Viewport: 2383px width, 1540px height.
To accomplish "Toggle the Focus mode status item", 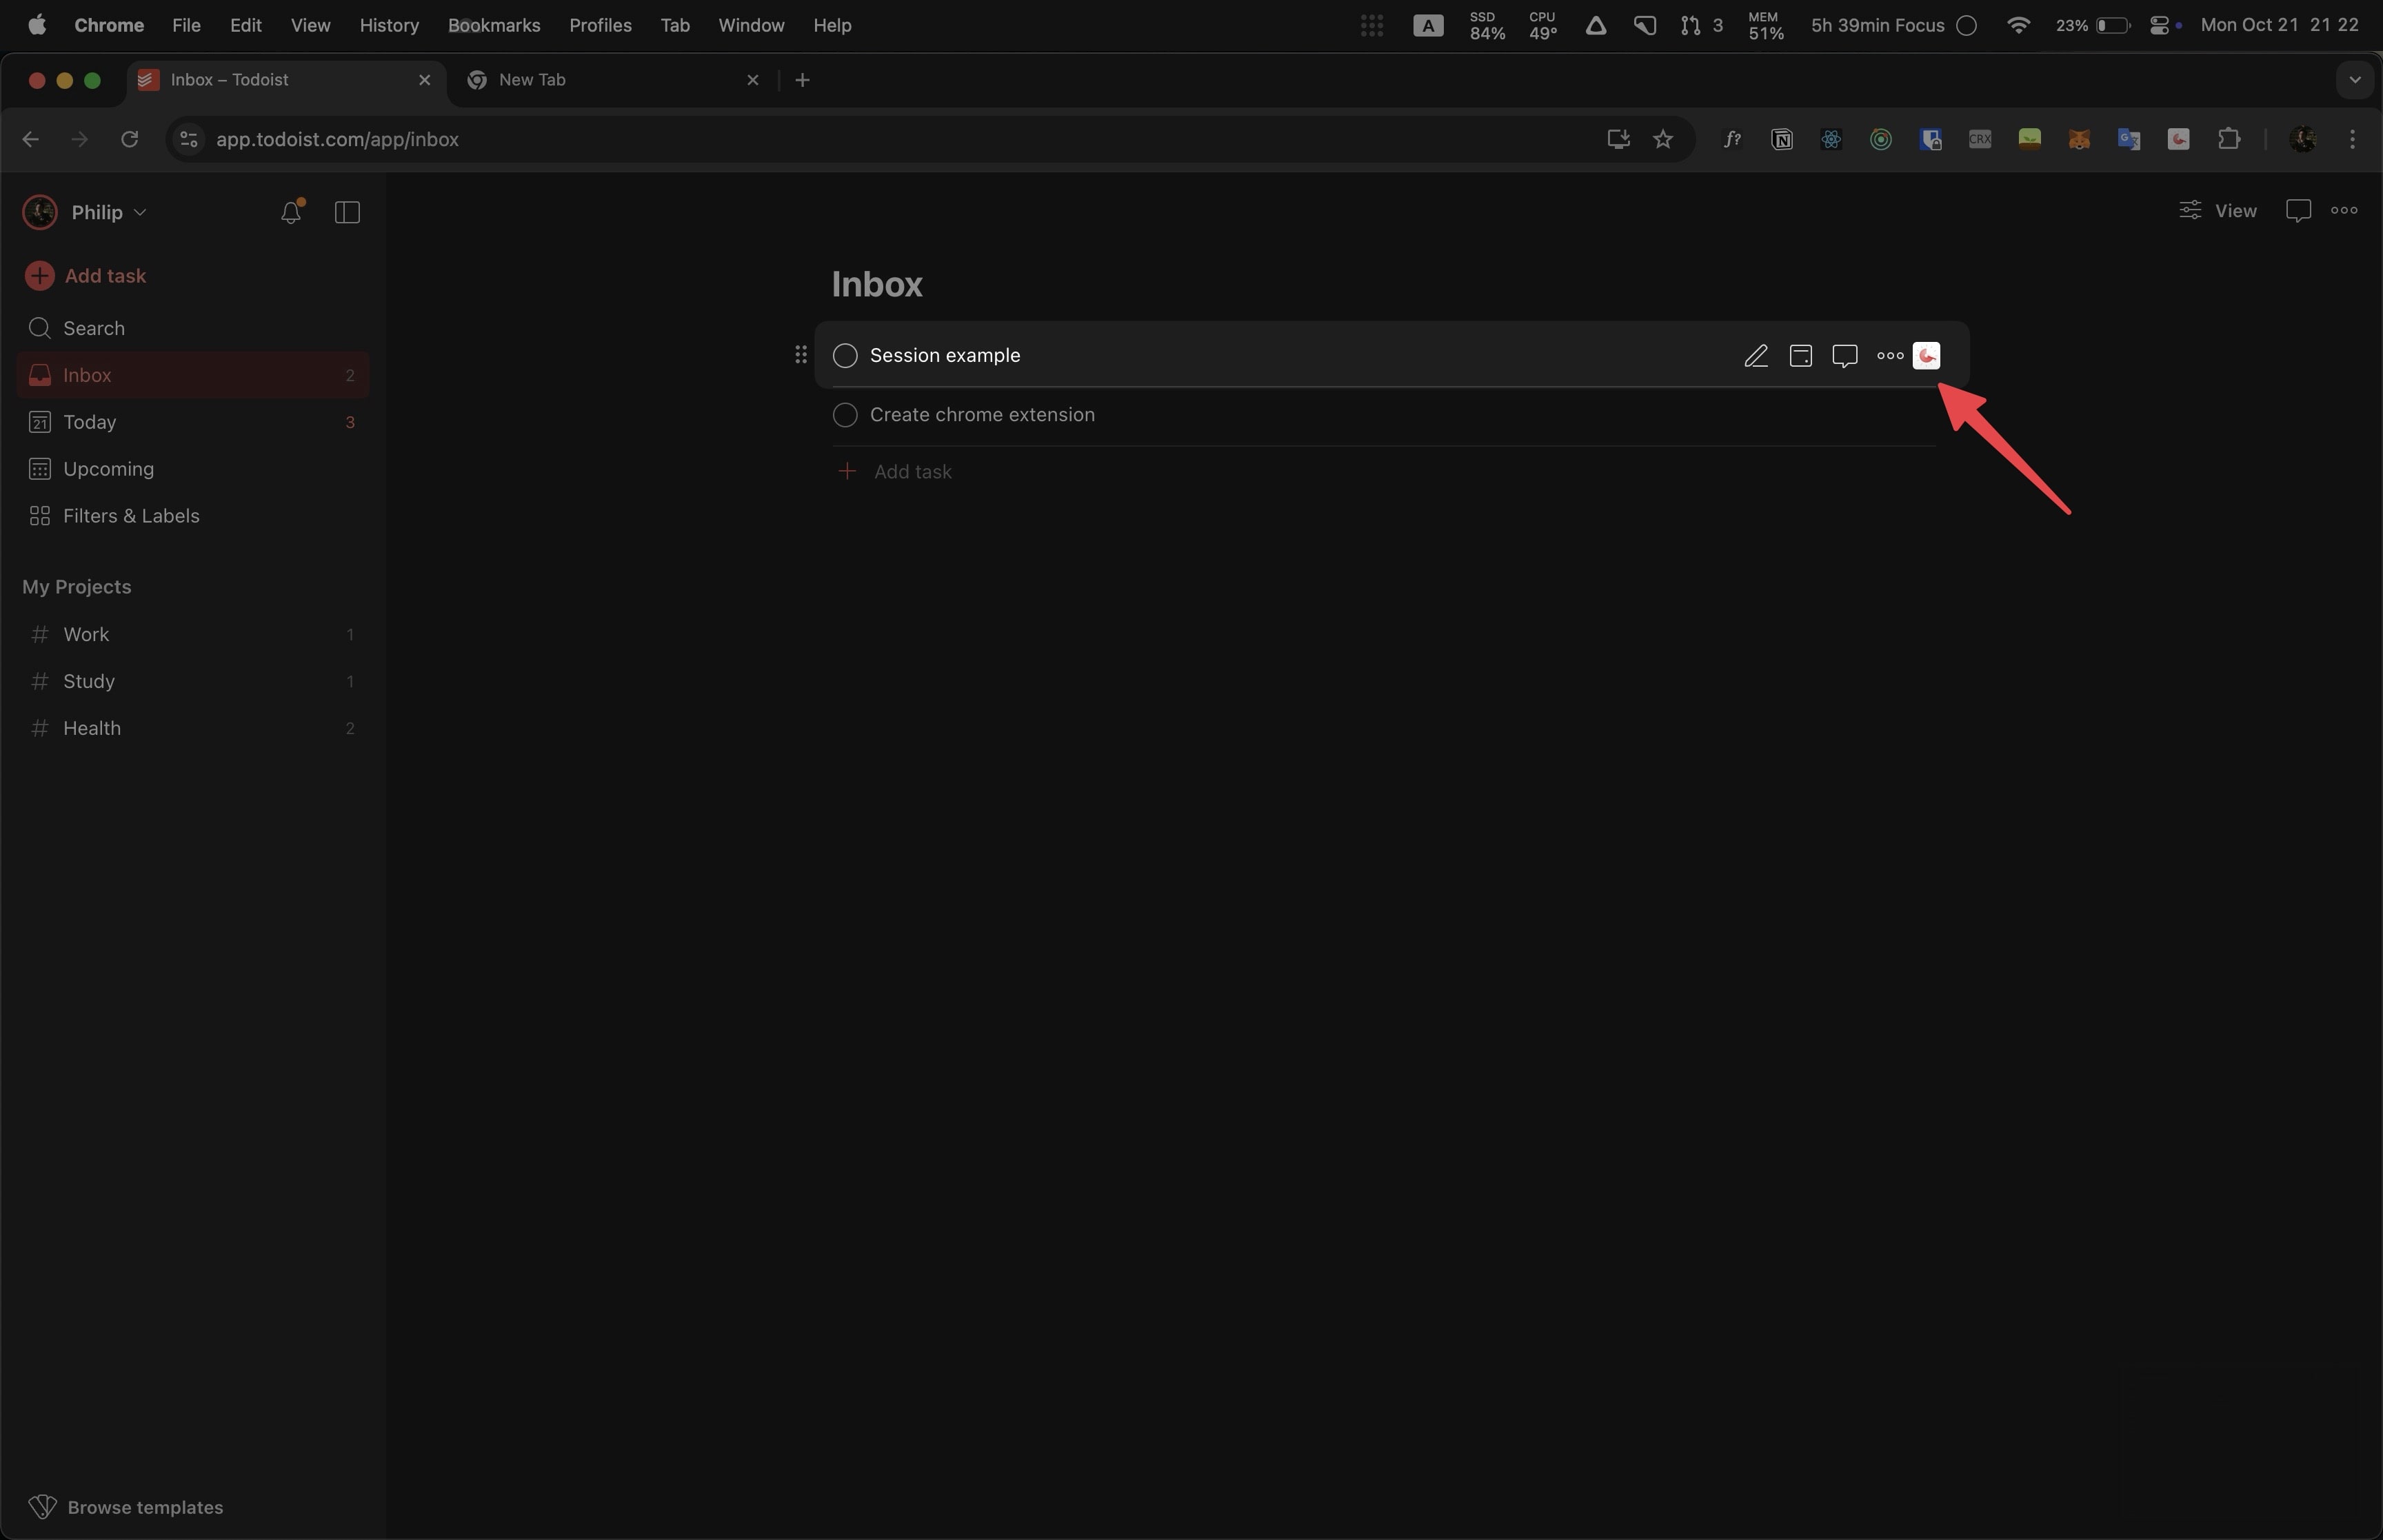I will pyautogui.click(x=1894, y=25).
